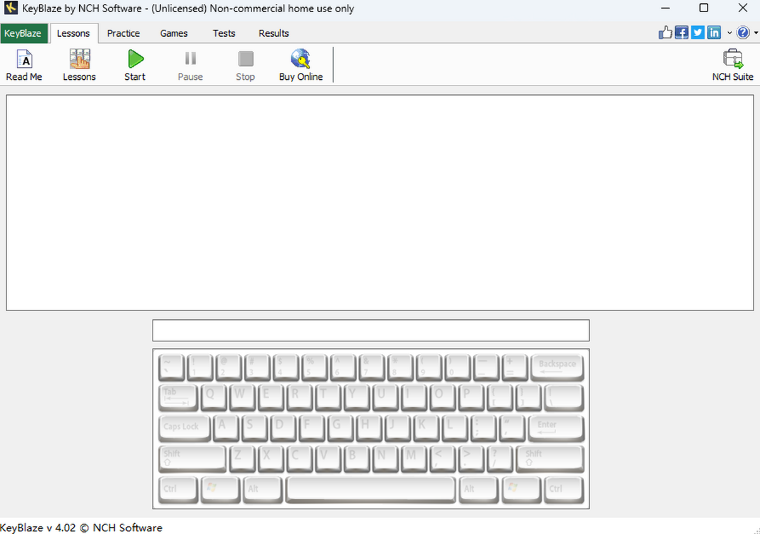Click the Tab key on virtual keyboard
This screenshot has width=760, height=534.
(178, 397)
